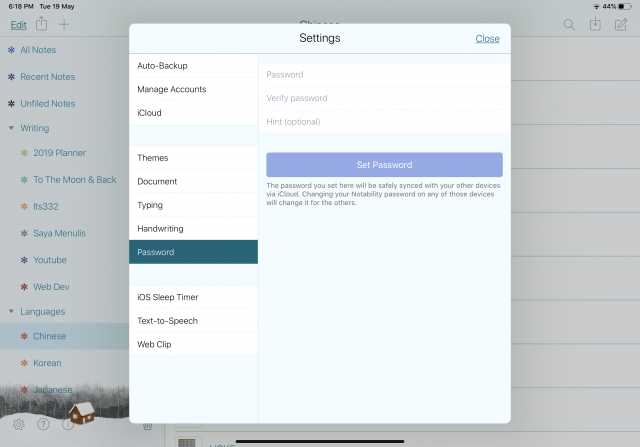Tap the import download icon
Image resolution: width=640 pixels, height=447 pixels.
point(595,24)
